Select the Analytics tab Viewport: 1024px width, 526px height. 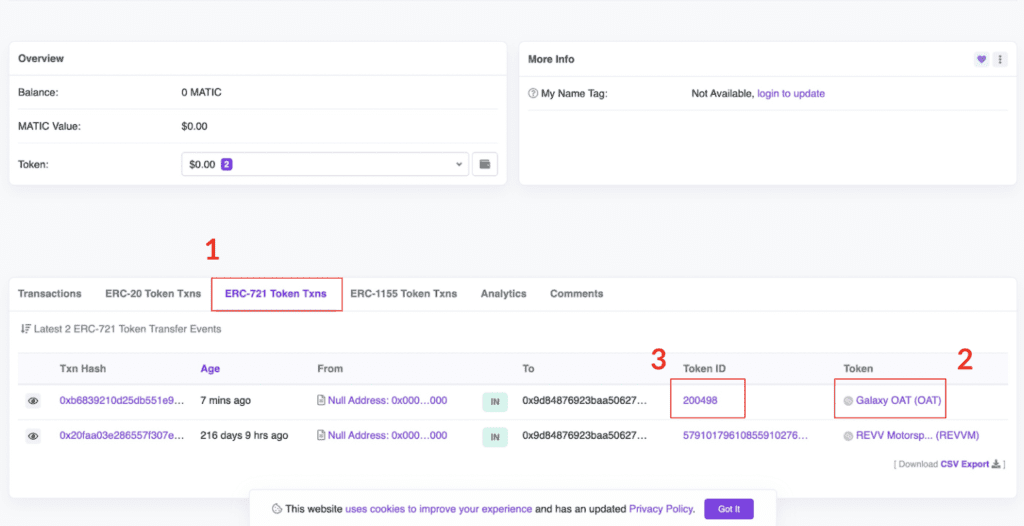pos(503,294)
